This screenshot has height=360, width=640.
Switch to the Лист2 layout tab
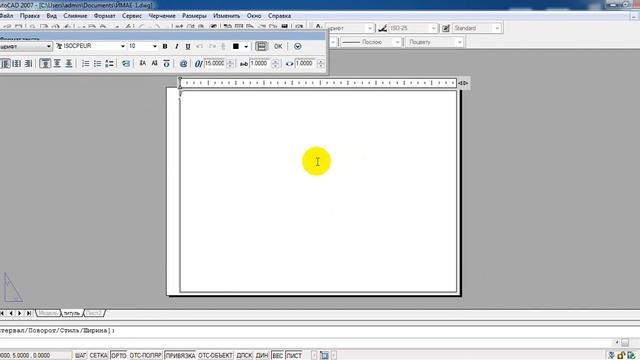point(94,313)
